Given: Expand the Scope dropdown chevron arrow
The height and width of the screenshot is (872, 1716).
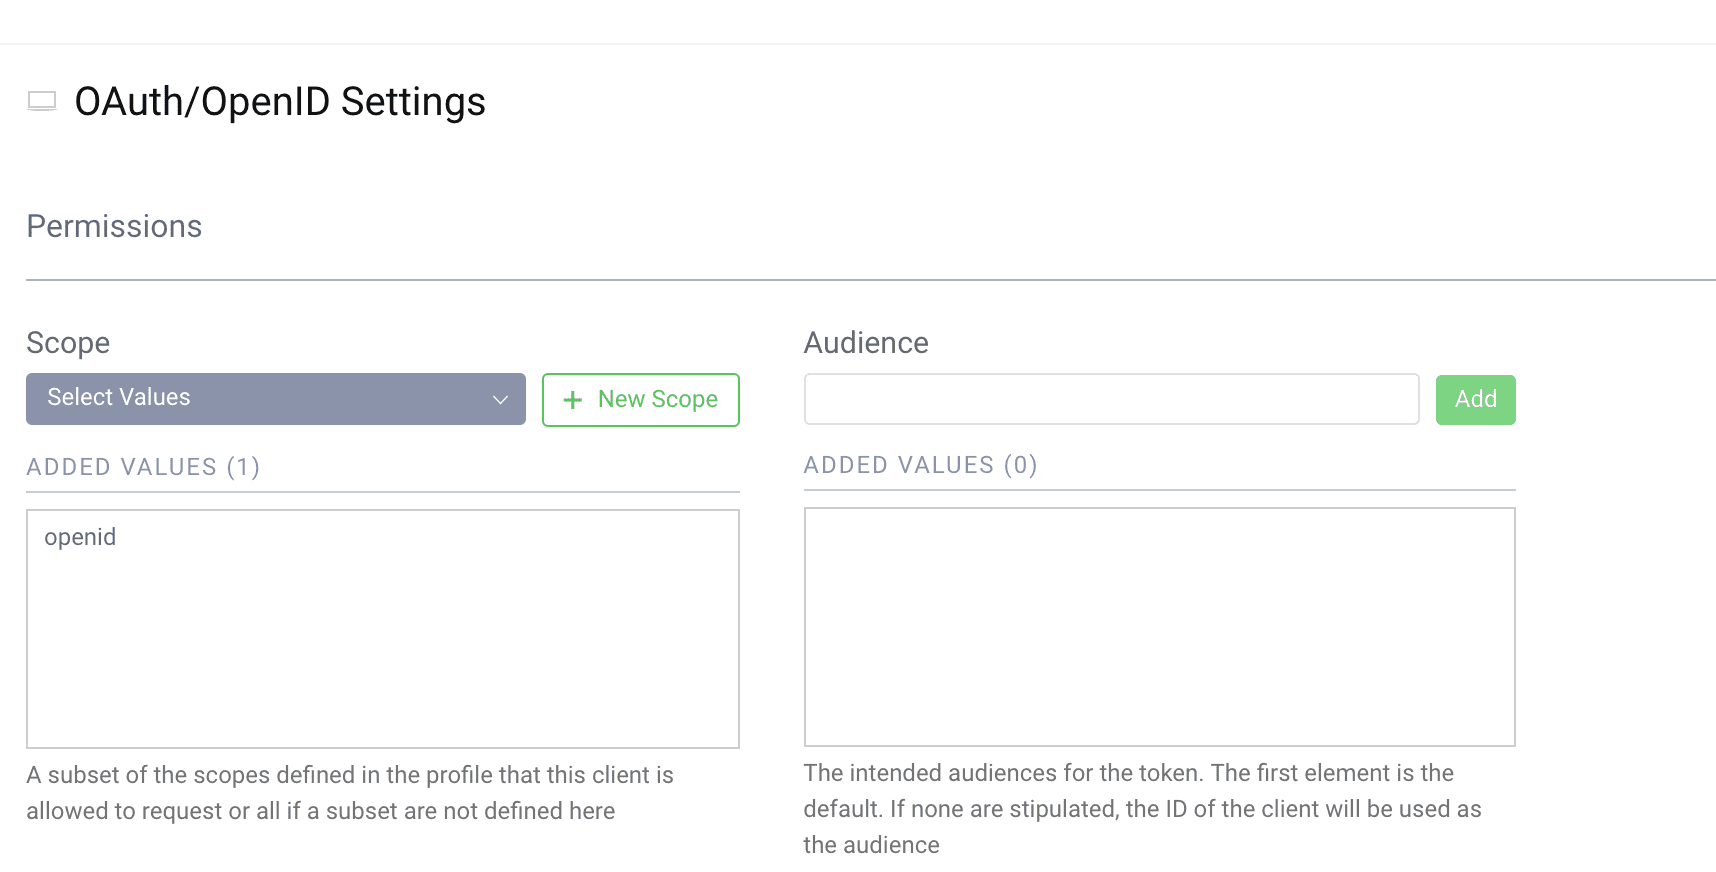Looking at the screenshot, I should (500, 400).
